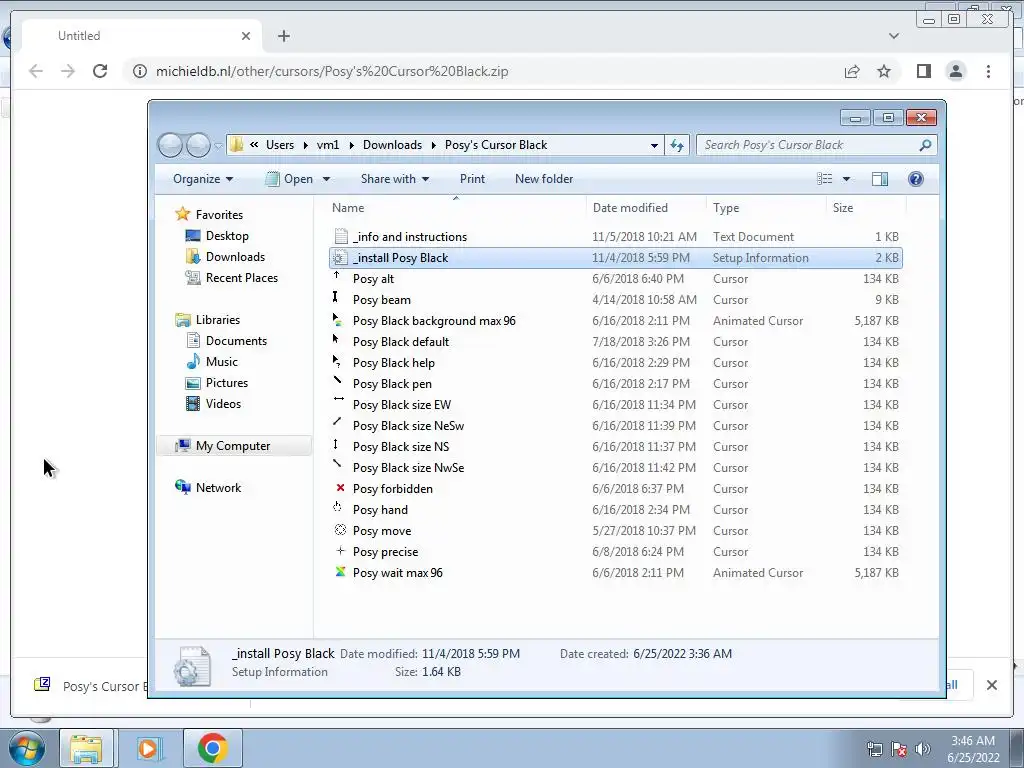
Task: Open the Chrome profile avatar
Action: click(x=955, y=71)
